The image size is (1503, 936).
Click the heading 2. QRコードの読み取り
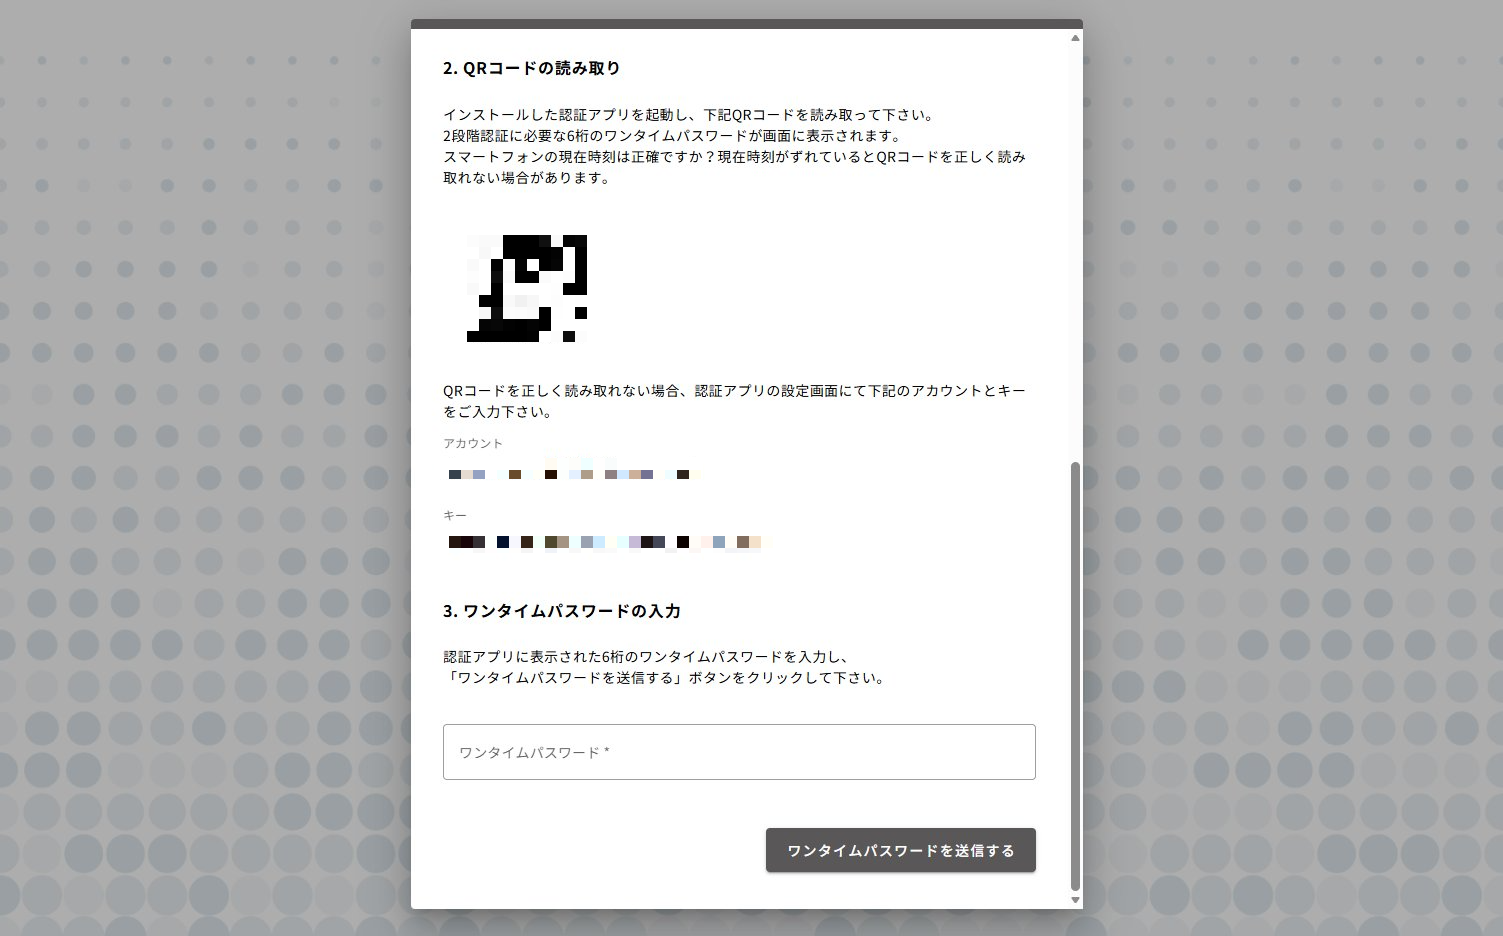click(532, 68)
